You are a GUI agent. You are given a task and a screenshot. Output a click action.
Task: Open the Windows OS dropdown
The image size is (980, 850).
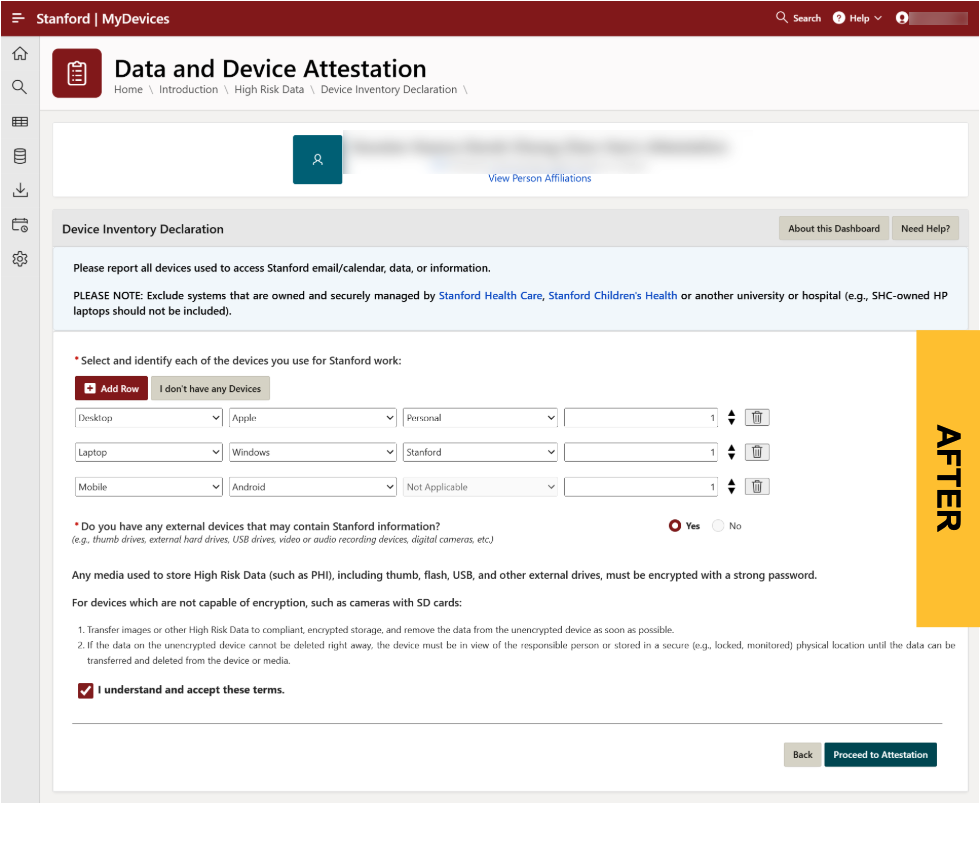click(x=312, y=452)
